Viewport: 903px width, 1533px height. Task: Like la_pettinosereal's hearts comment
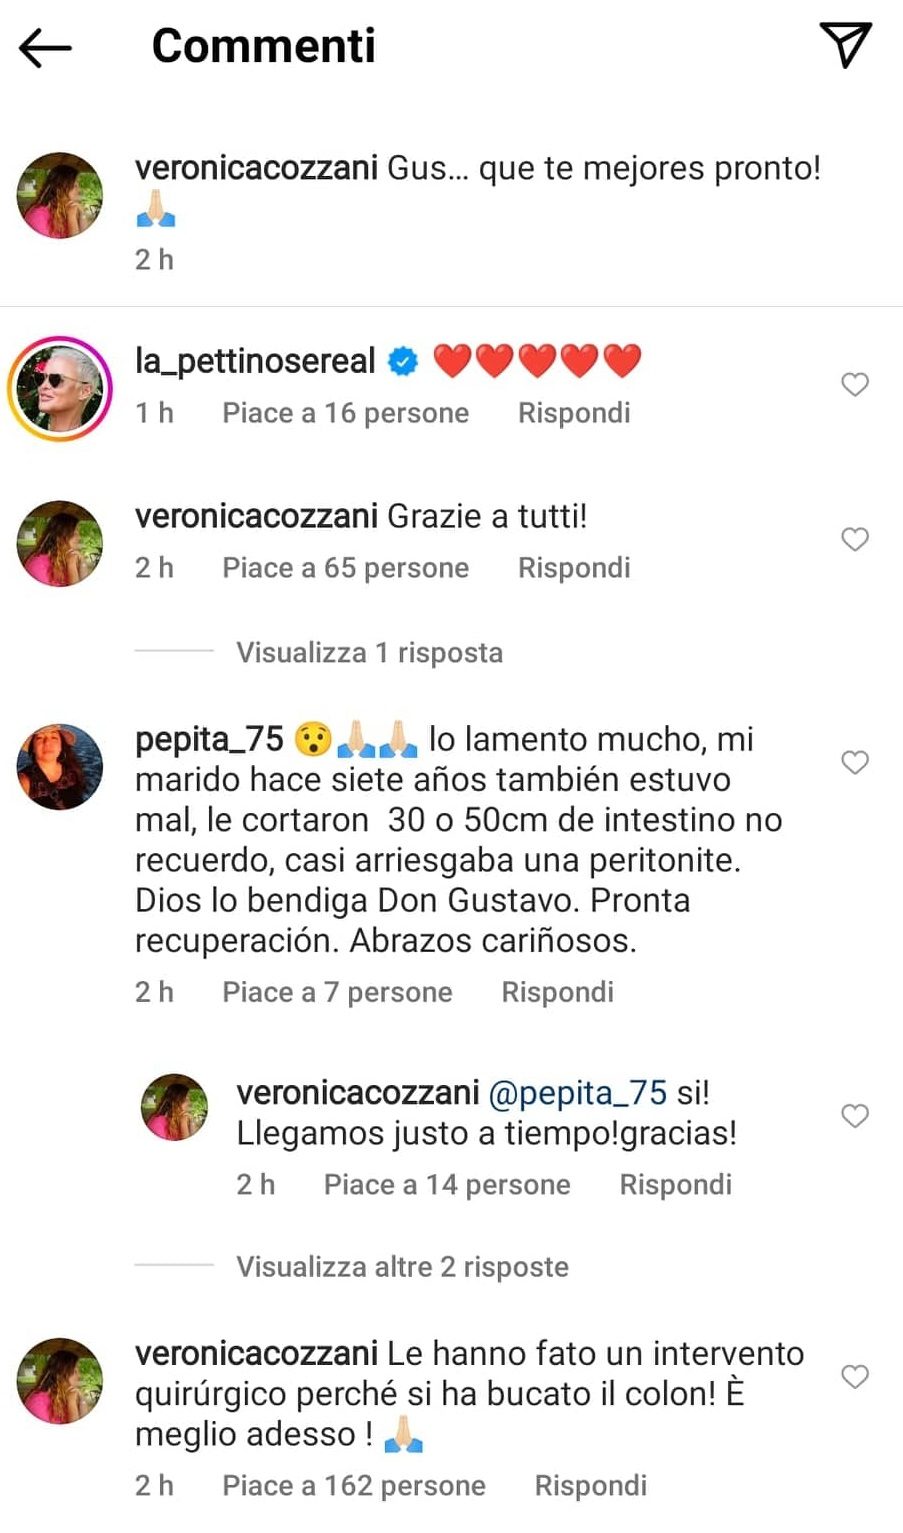tap(854, 384)
